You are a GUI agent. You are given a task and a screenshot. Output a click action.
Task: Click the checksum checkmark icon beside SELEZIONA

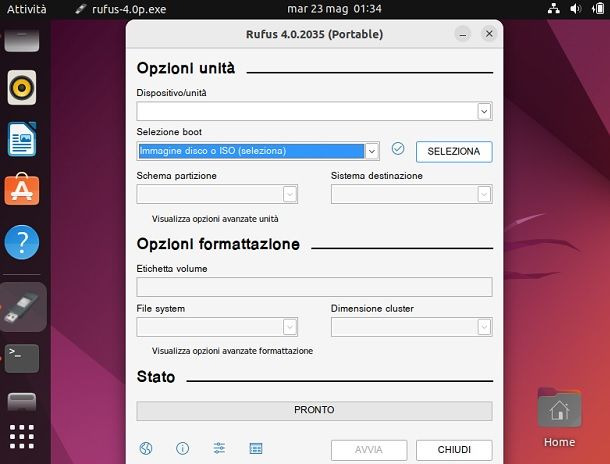pyautogui.click(x=398, y=148)
